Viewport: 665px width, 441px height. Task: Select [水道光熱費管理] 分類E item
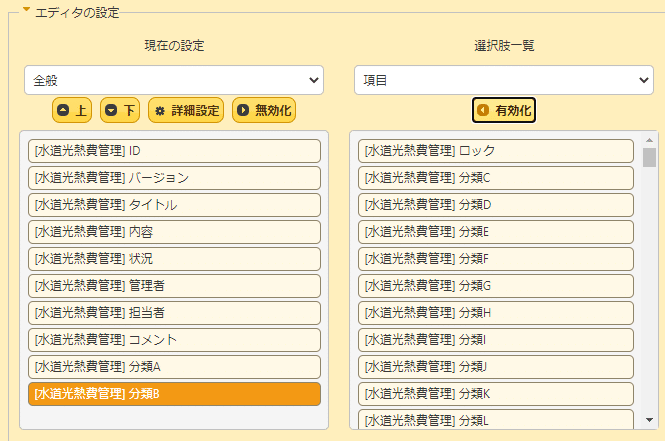coord(496,232)
